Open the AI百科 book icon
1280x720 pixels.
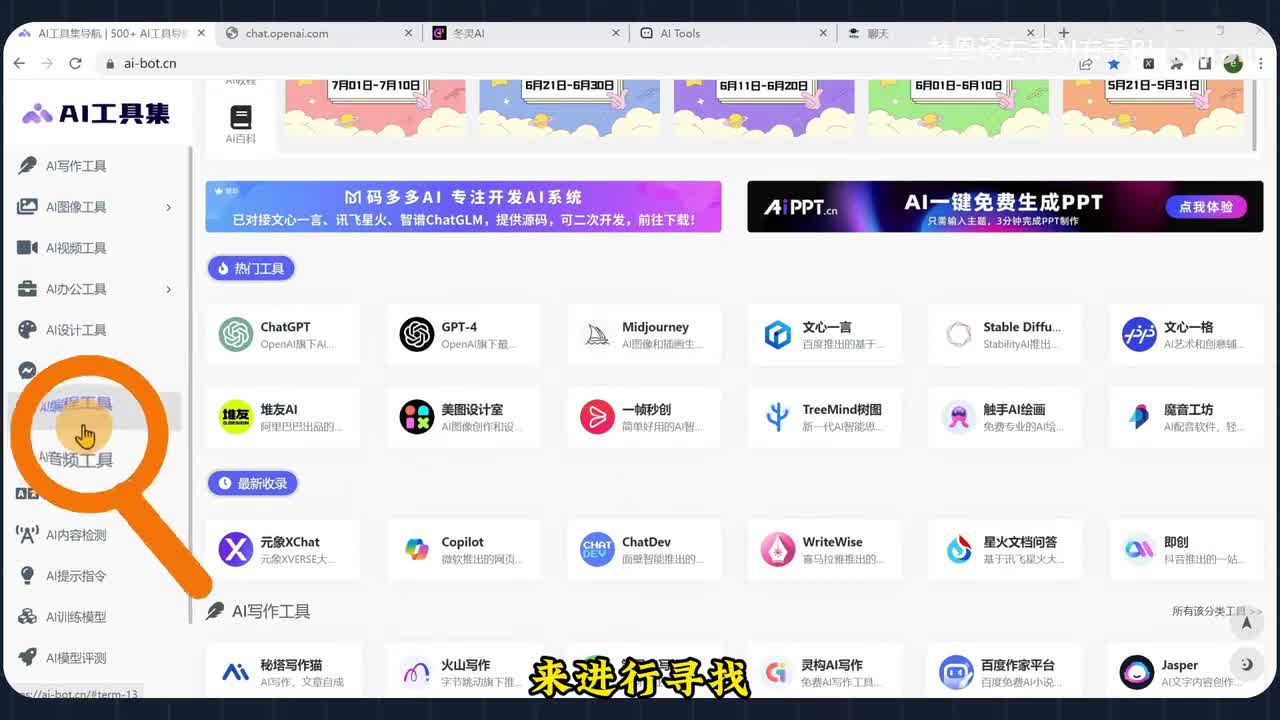tap(240, 118)
